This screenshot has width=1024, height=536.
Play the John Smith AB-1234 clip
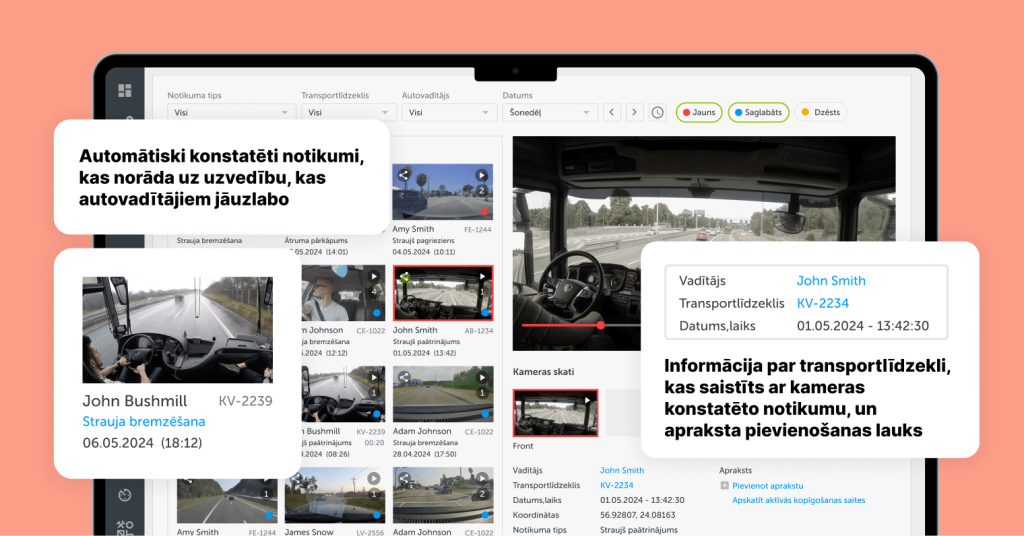click(482, 277)
